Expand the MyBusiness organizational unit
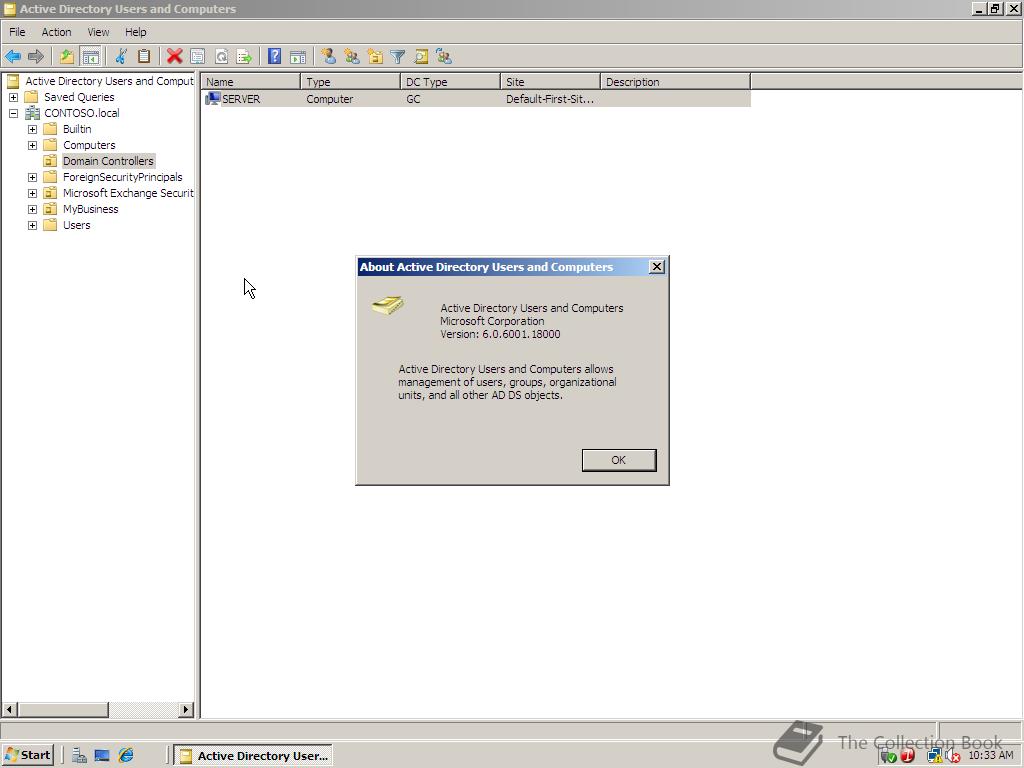This screenshot has height=768, width=1024. 32,209
